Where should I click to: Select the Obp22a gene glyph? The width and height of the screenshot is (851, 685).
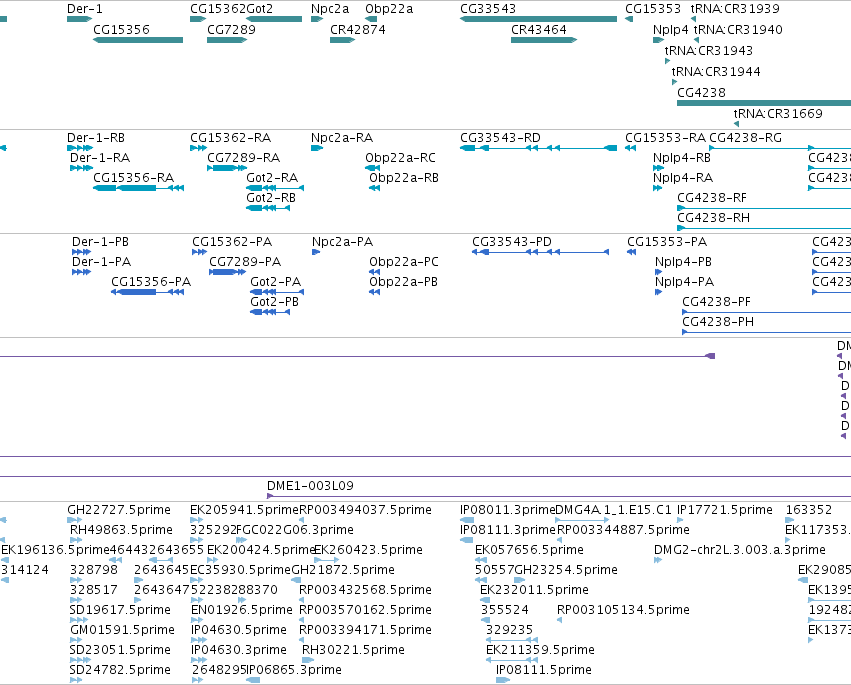[371, 19]
